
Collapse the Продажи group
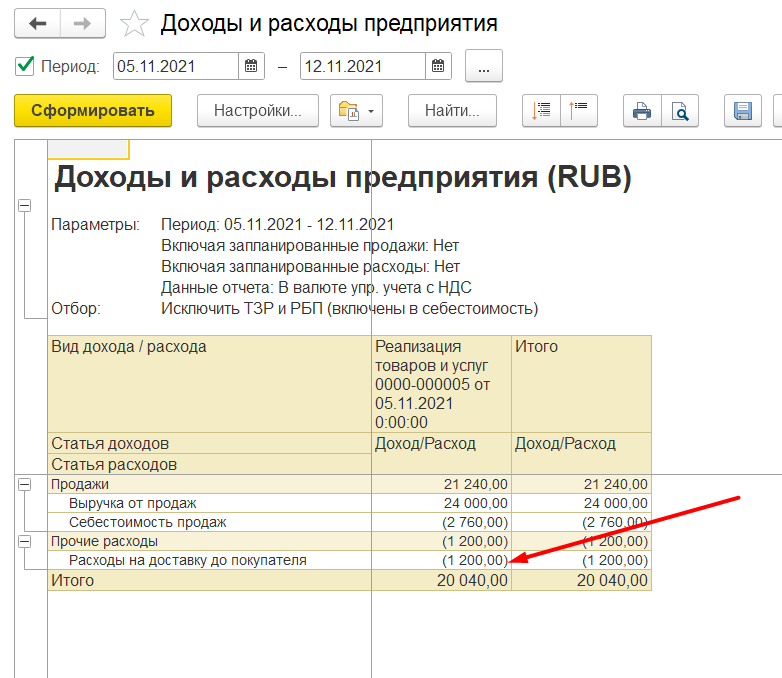[24, 484]
